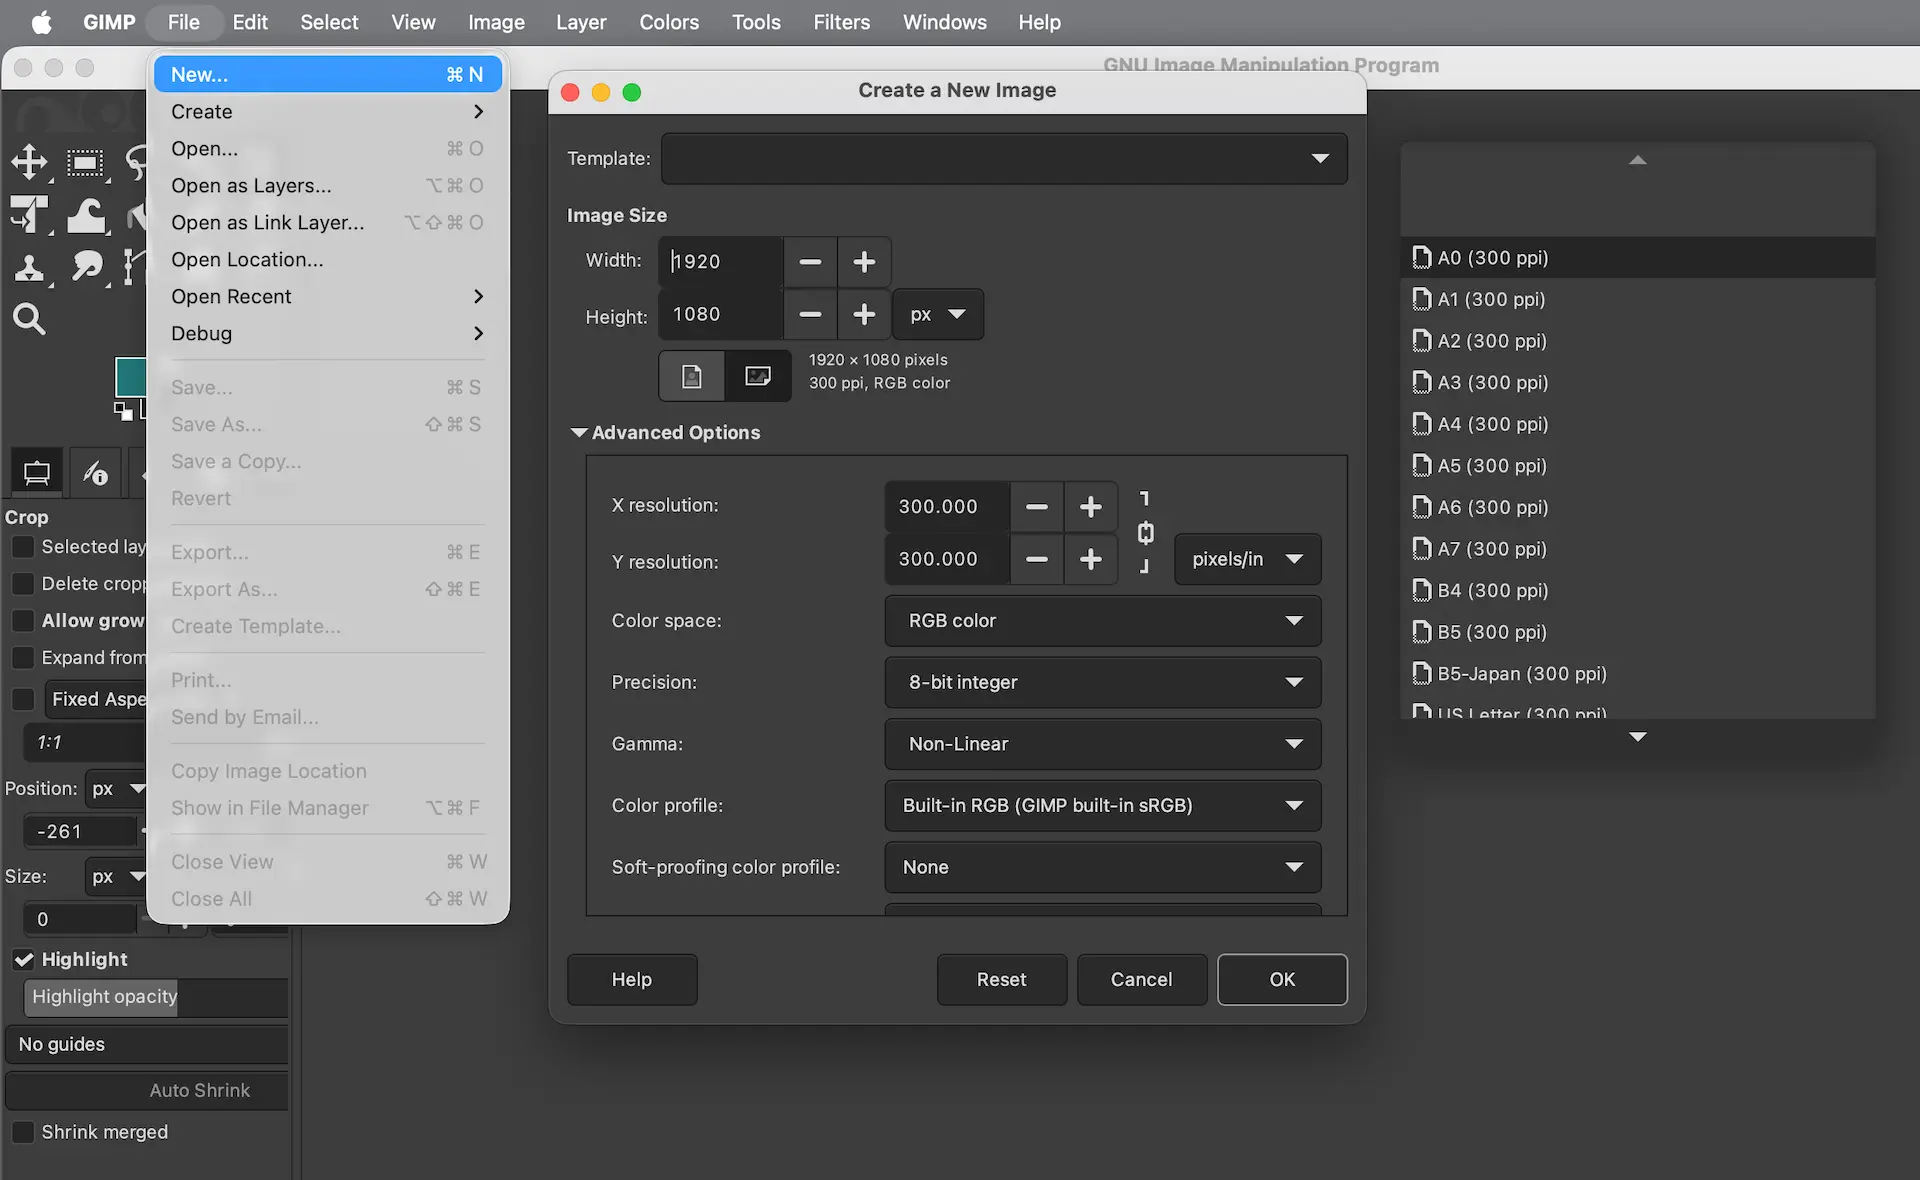Select the Zoom magnifier tool
Viewport: 1920px width, 1180px height.
pyautogui.click(x=29, y=319)
